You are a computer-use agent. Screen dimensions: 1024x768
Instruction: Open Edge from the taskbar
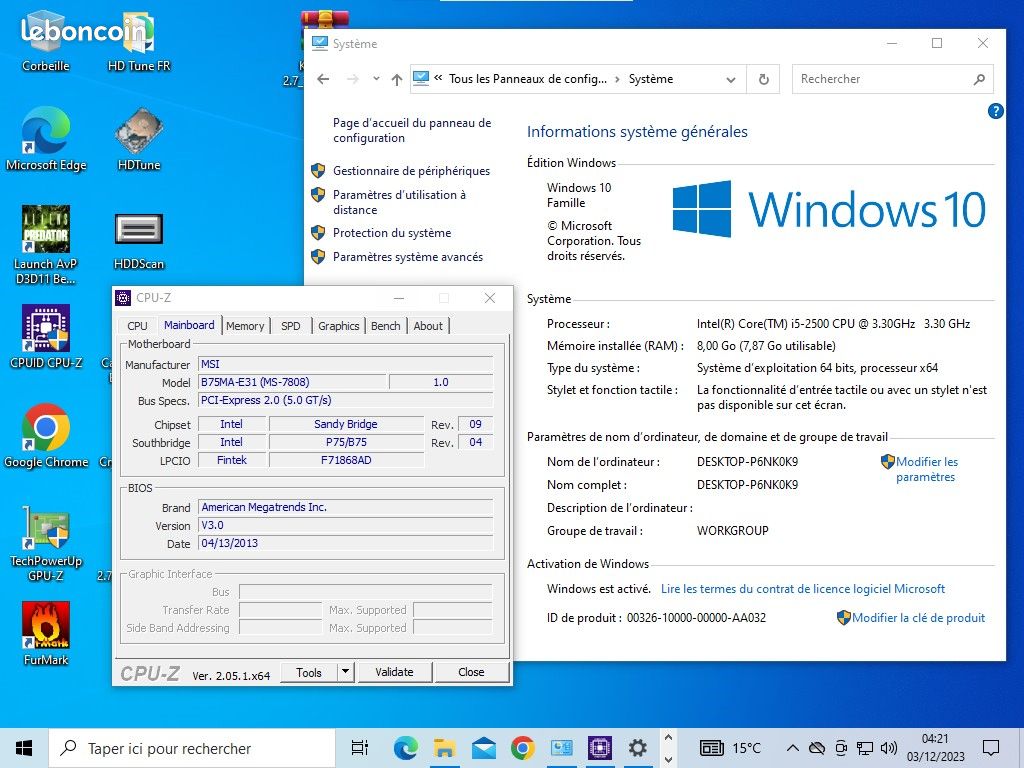coord(406,748)
